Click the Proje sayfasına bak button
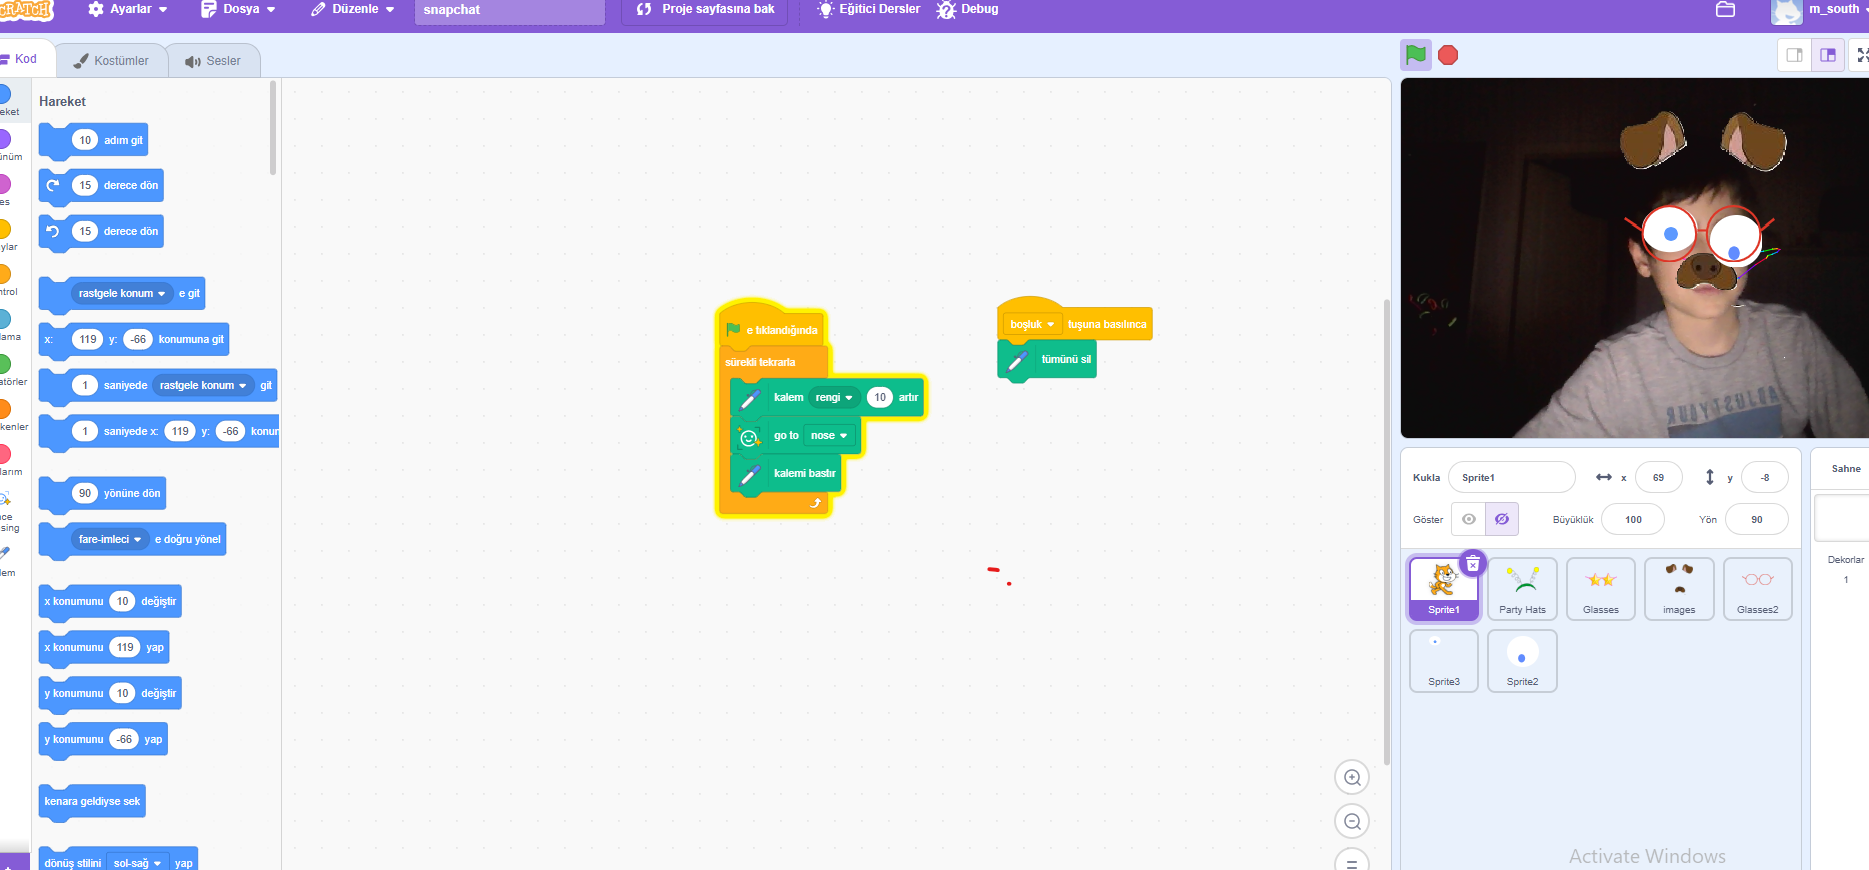Viewport: 1869px width, 870px height. (x=705, y=9)
